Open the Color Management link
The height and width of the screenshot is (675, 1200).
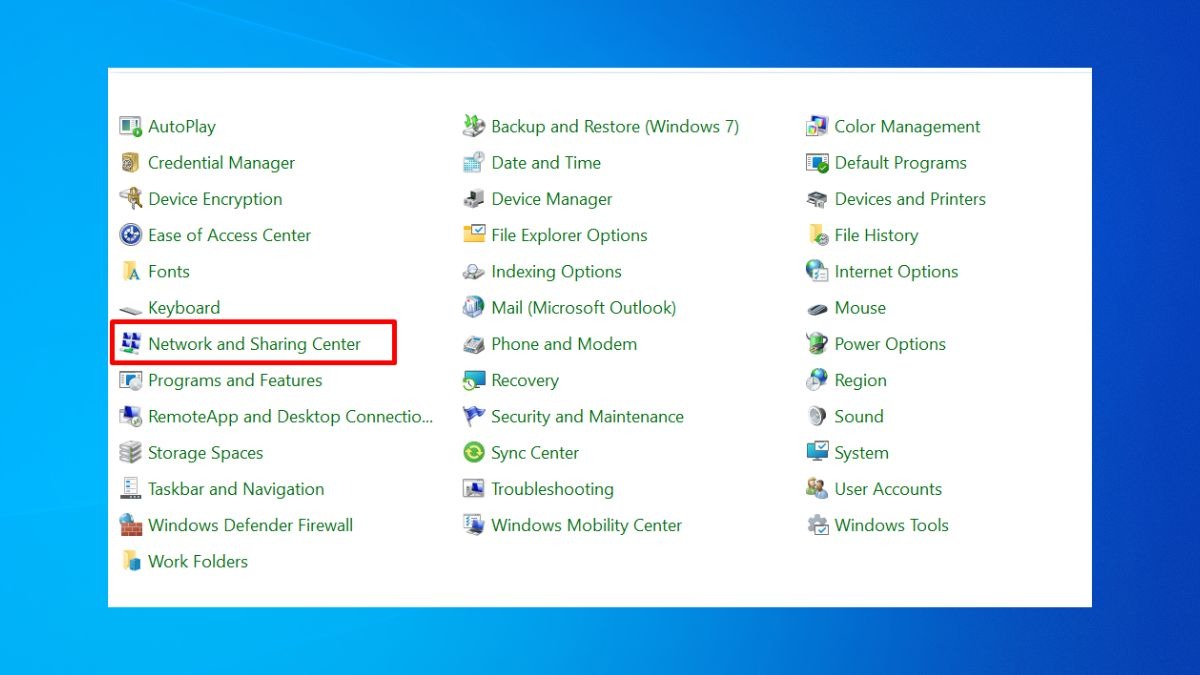pos(908,126)
